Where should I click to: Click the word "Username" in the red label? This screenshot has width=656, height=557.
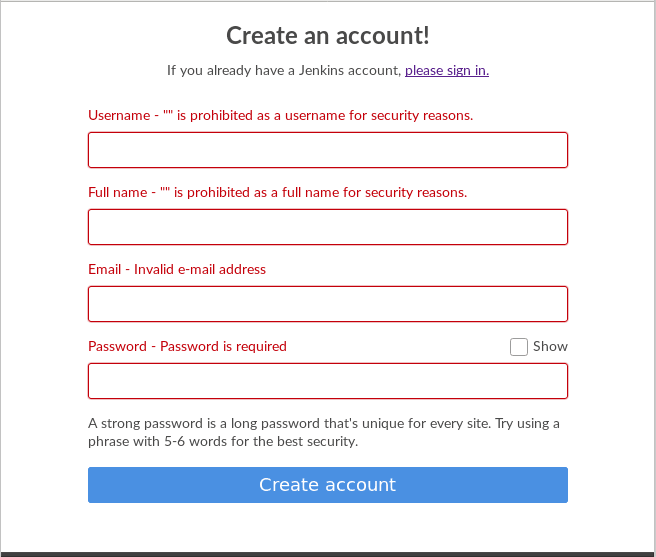pos(118,115)
